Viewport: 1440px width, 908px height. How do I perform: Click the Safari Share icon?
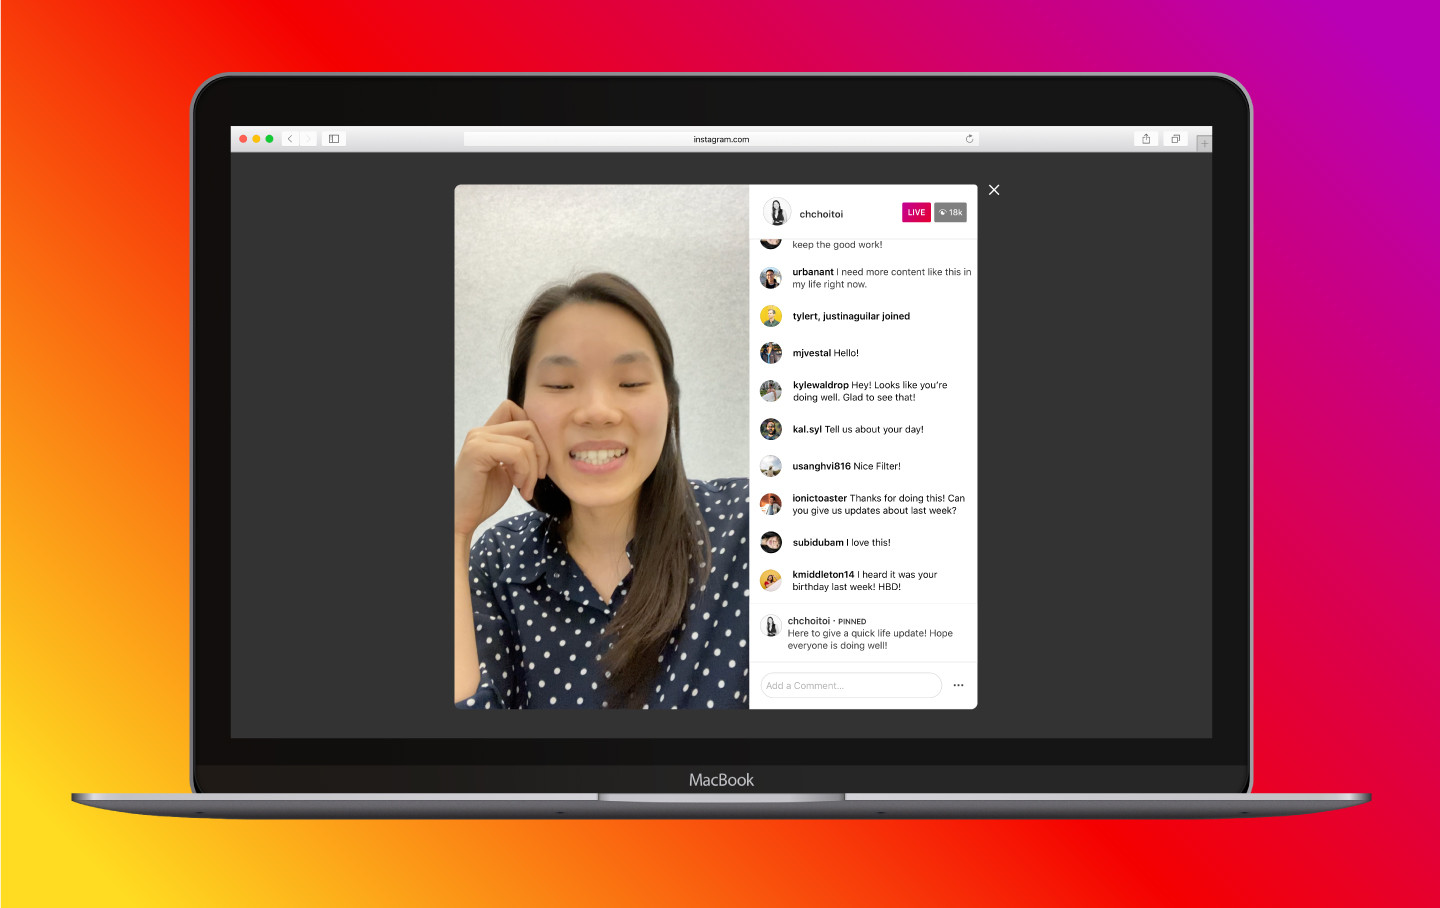click(x=1146, y=139)
